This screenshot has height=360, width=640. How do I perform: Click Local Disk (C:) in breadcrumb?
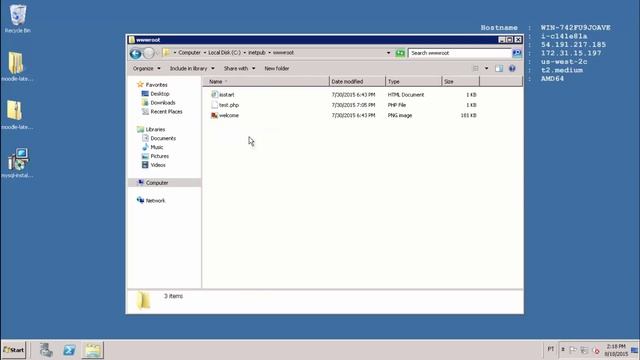[x=224, y=53]
